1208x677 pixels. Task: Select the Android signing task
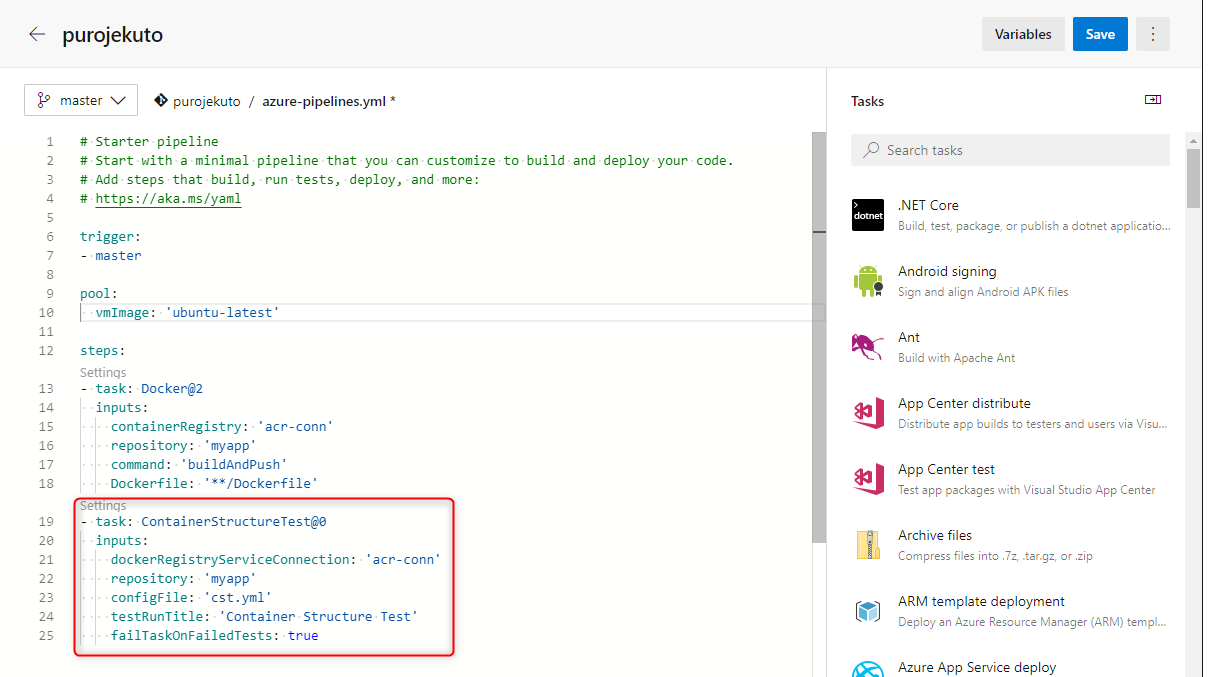pos(1010,281)
